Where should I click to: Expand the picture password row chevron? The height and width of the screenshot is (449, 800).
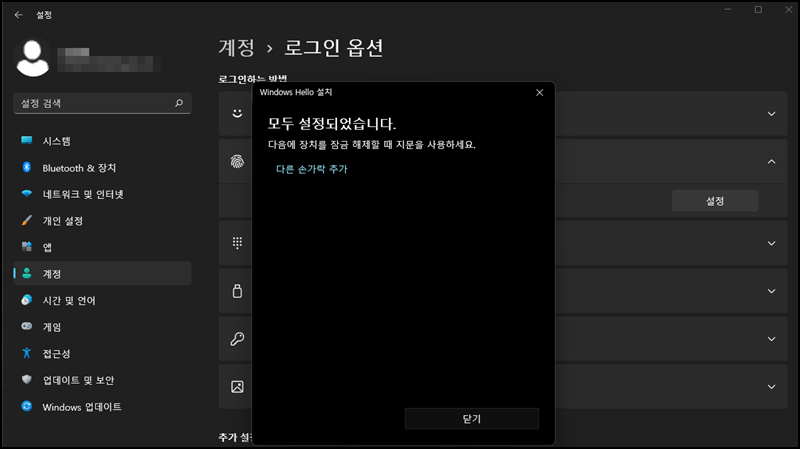click(x=771, y=387)
